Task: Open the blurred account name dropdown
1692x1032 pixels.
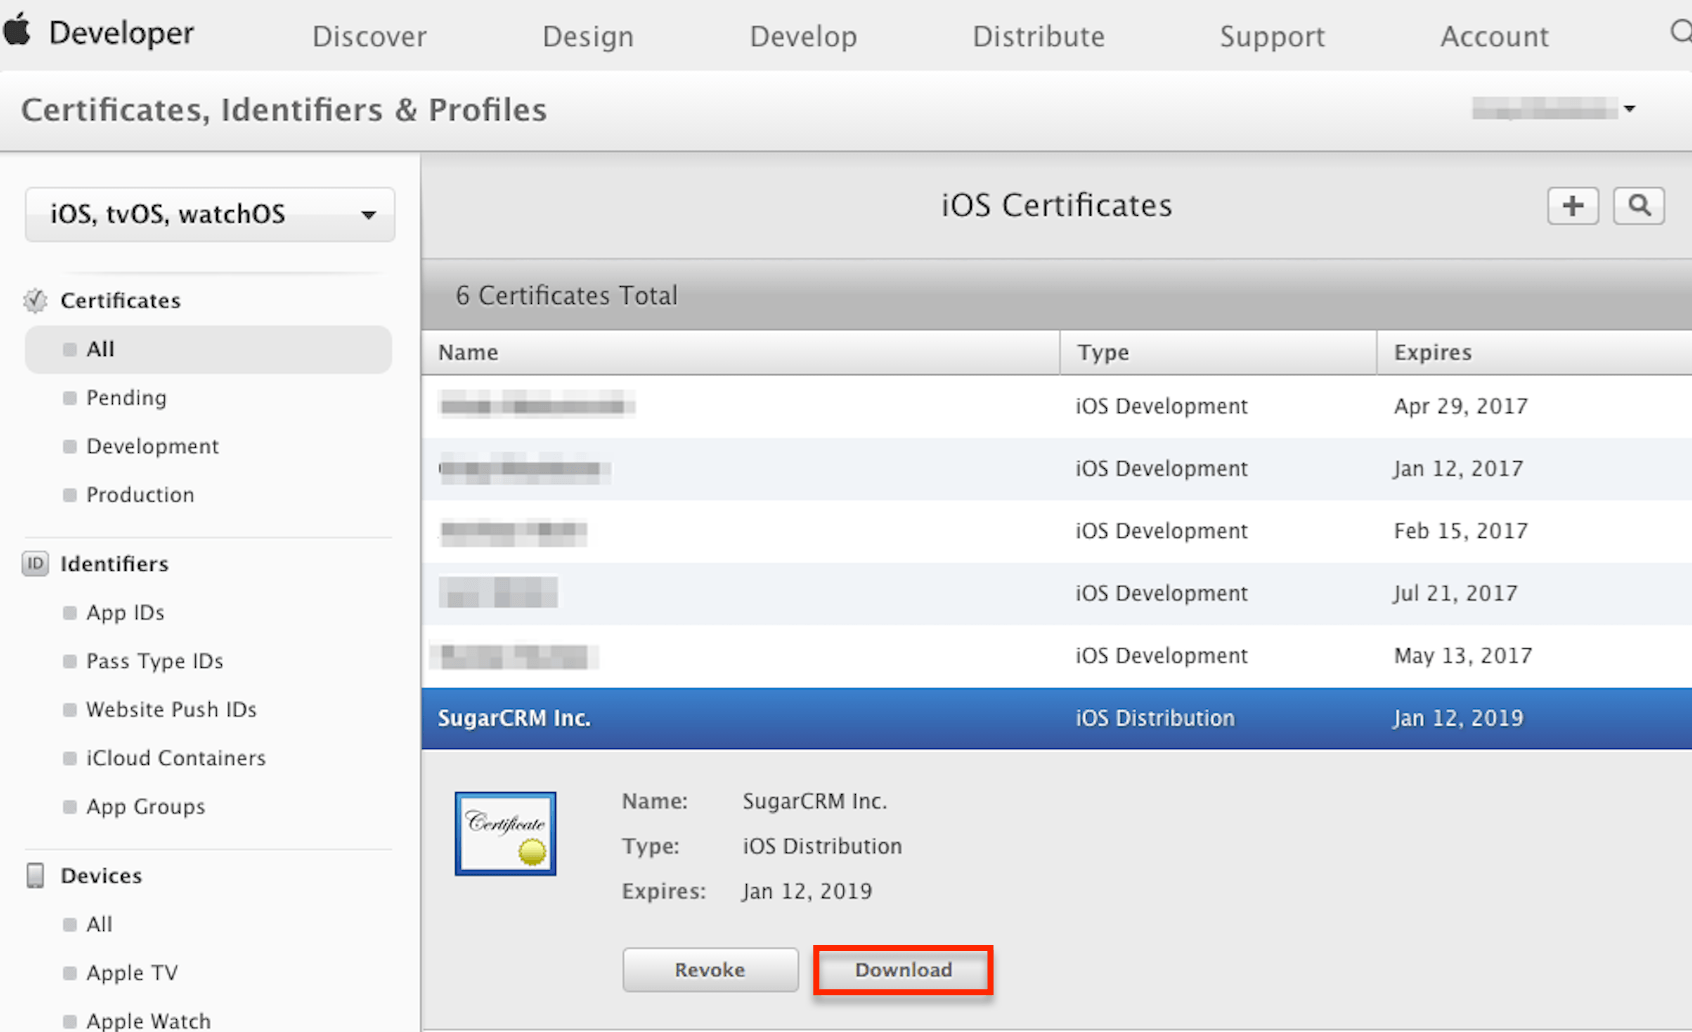Action: coord(1553,108)
